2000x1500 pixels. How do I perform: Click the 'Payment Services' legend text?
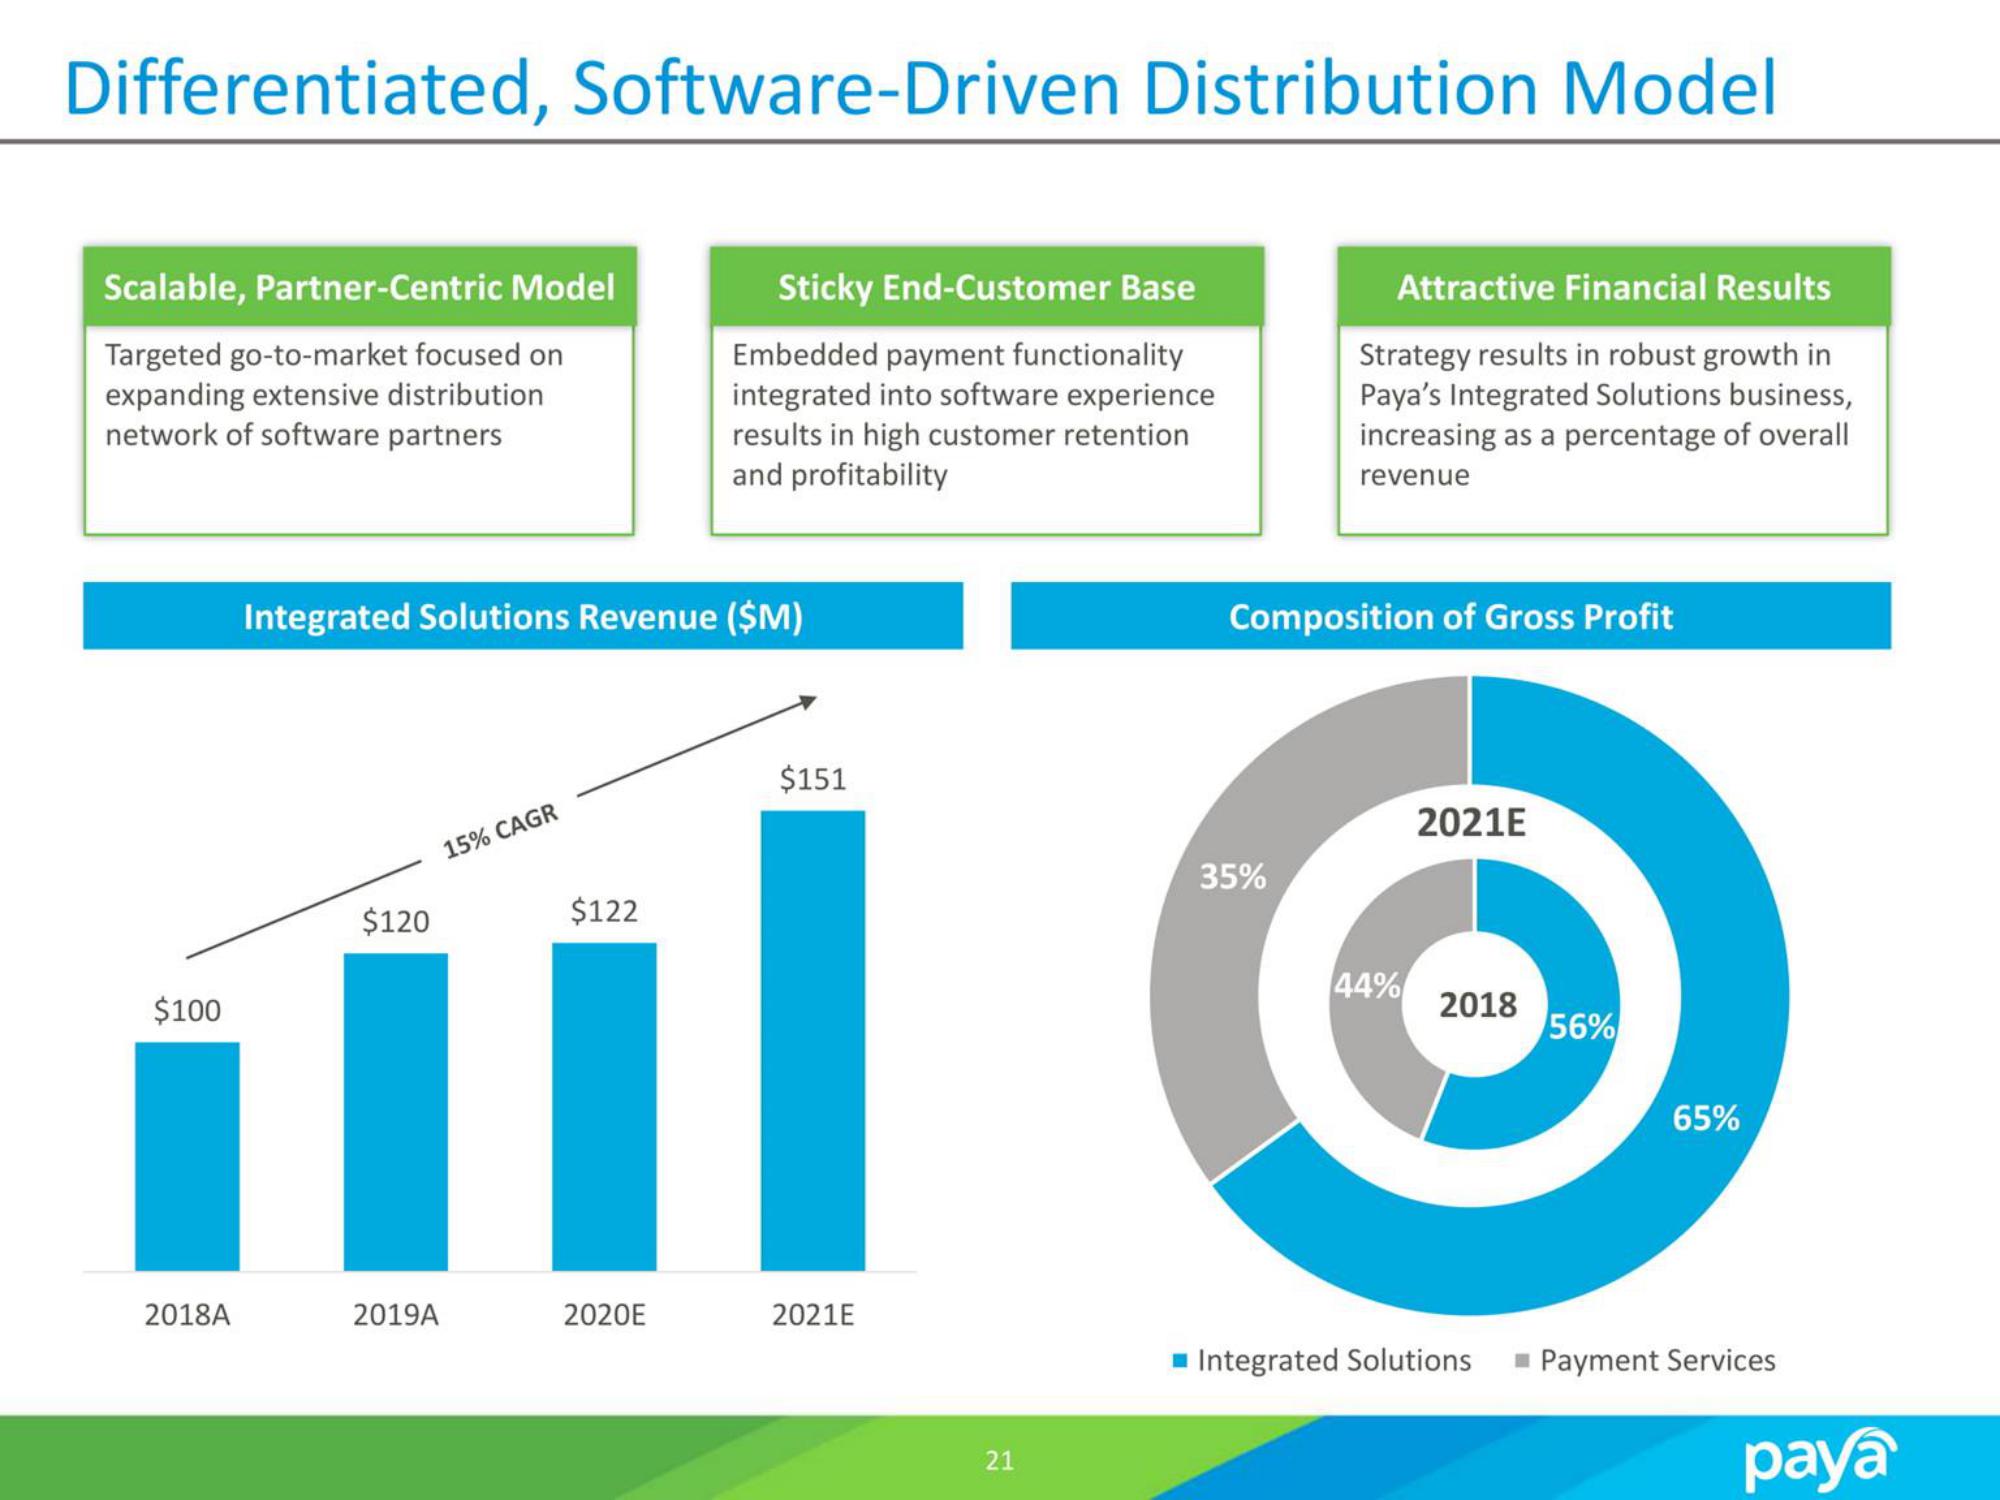click(x=1658, y=1360)
